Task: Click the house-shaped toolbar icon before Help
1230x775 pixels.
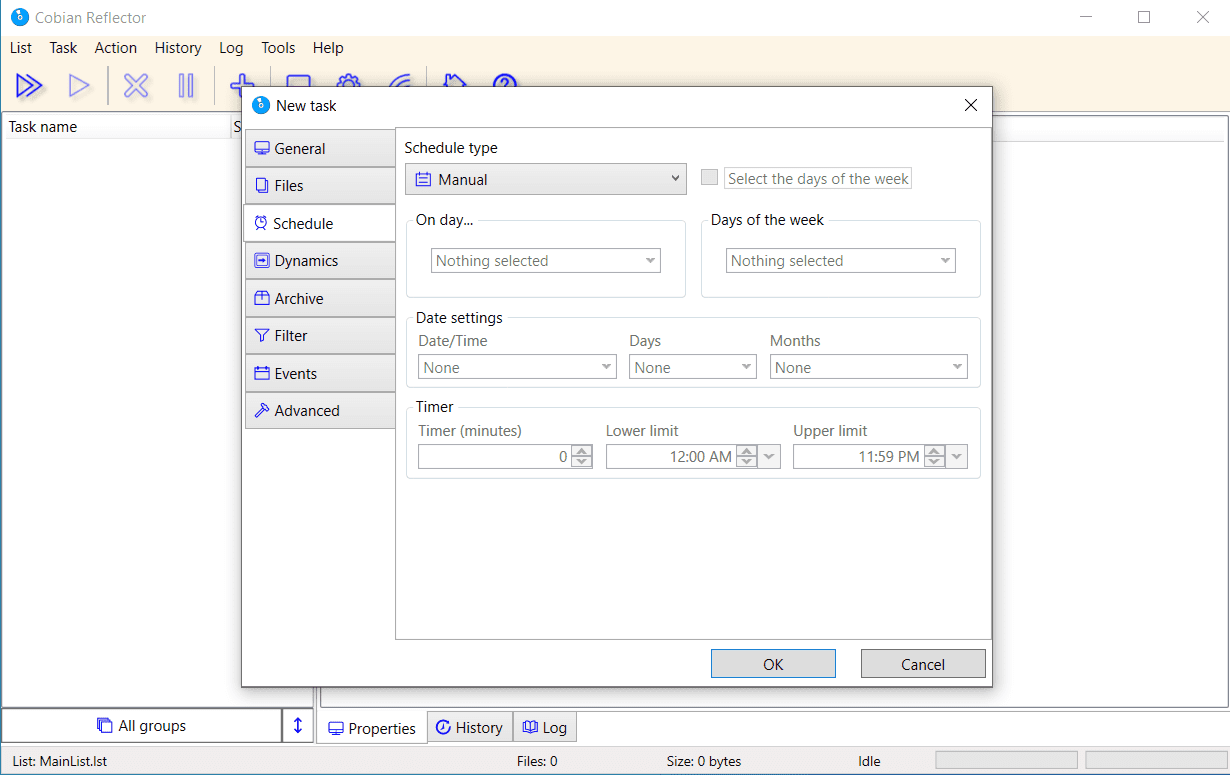Action: point(455,80)
